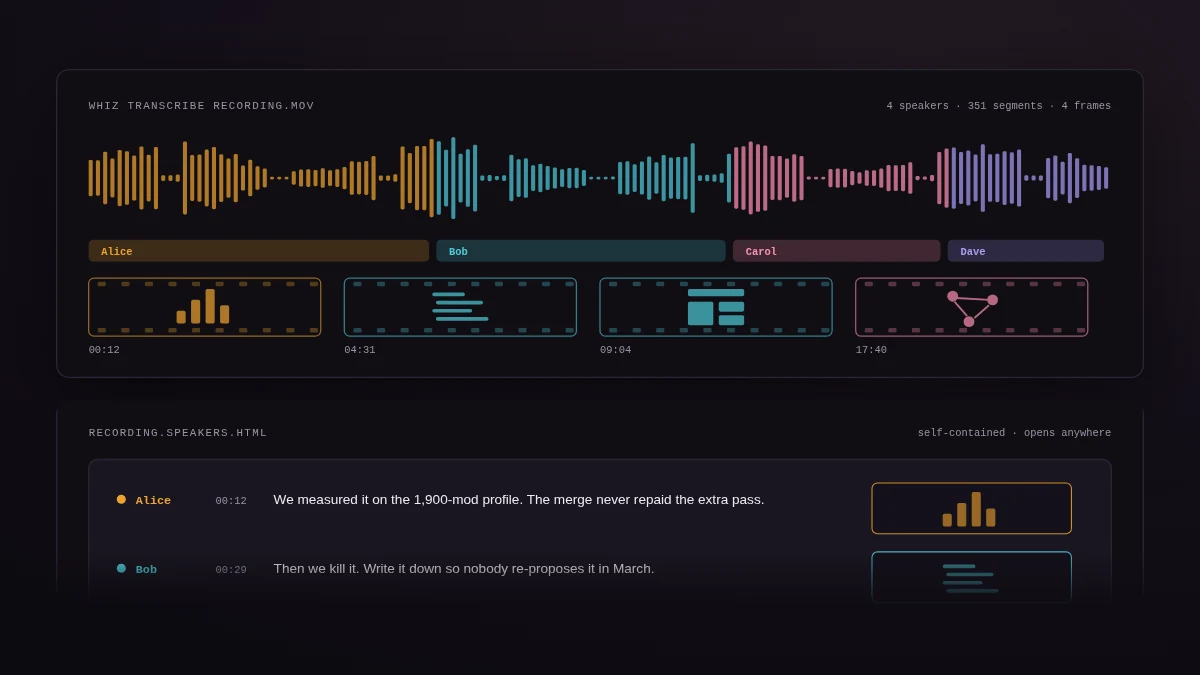Click the 04:31 frame timestamp label

pyautogui.click(x=360, y=350)
